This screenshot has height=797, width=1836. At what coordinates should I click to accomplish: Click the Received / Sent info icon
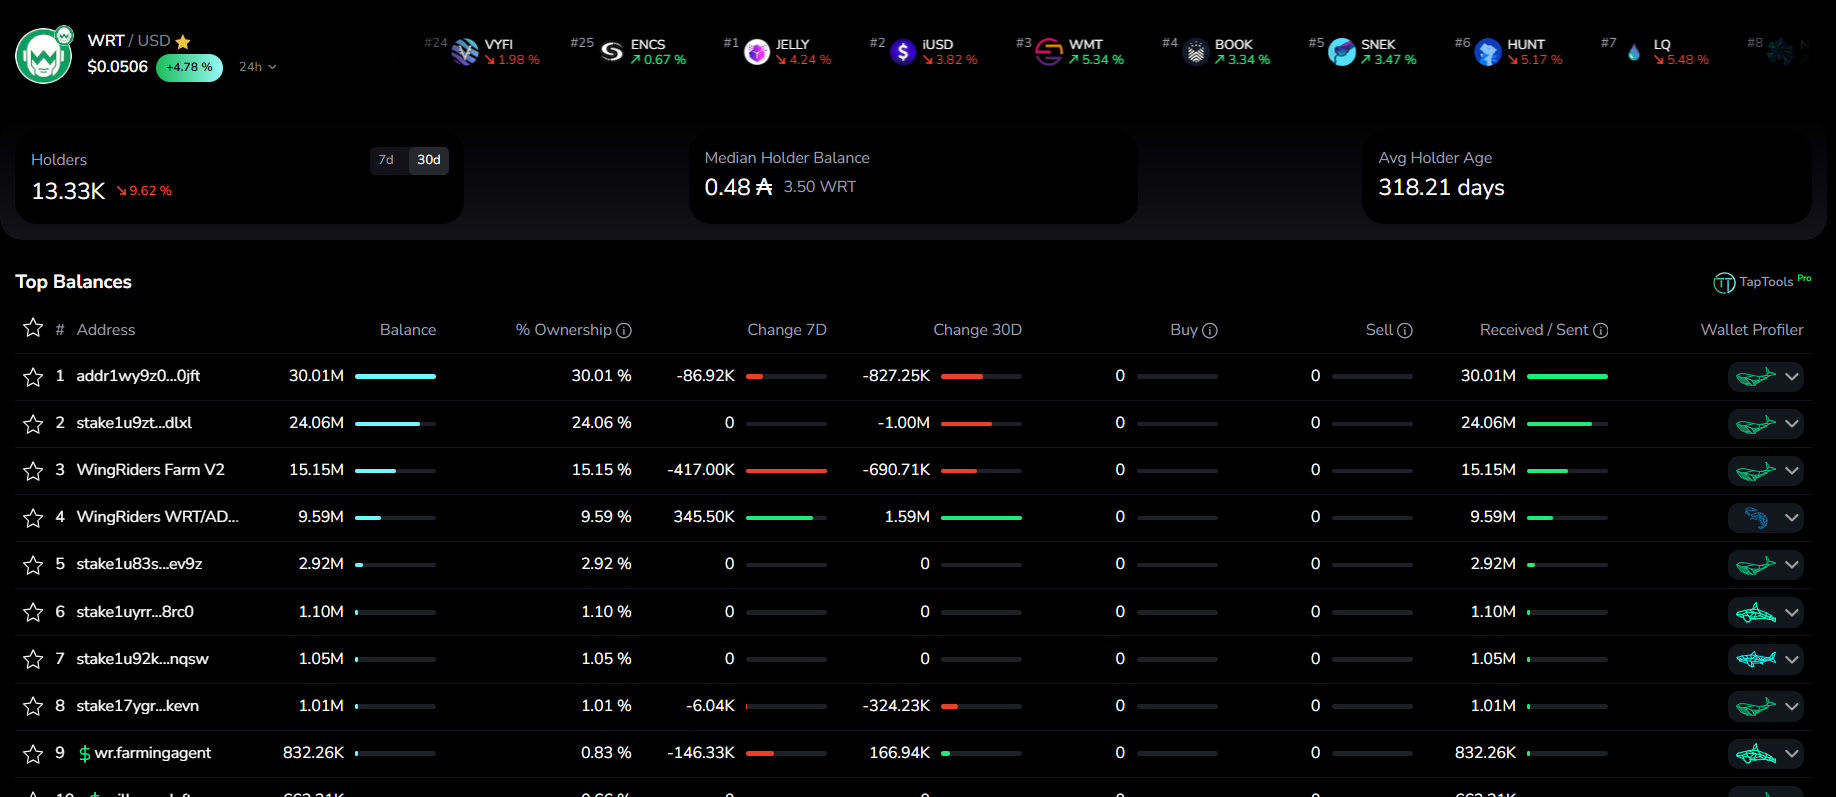(x=1601, y=331)
